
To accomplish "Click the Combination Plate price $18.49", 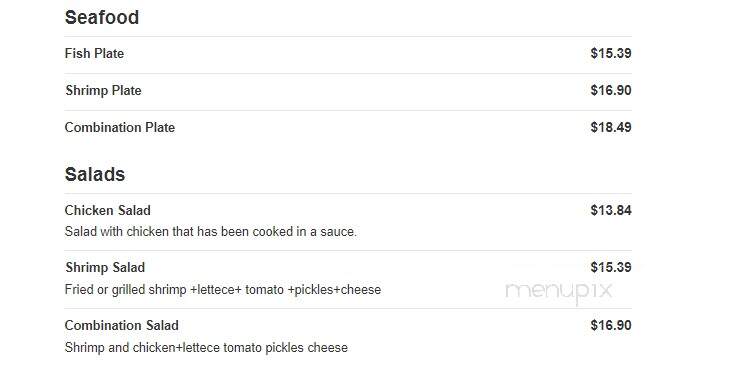I will pyautogui.click(x=611, y=127).
